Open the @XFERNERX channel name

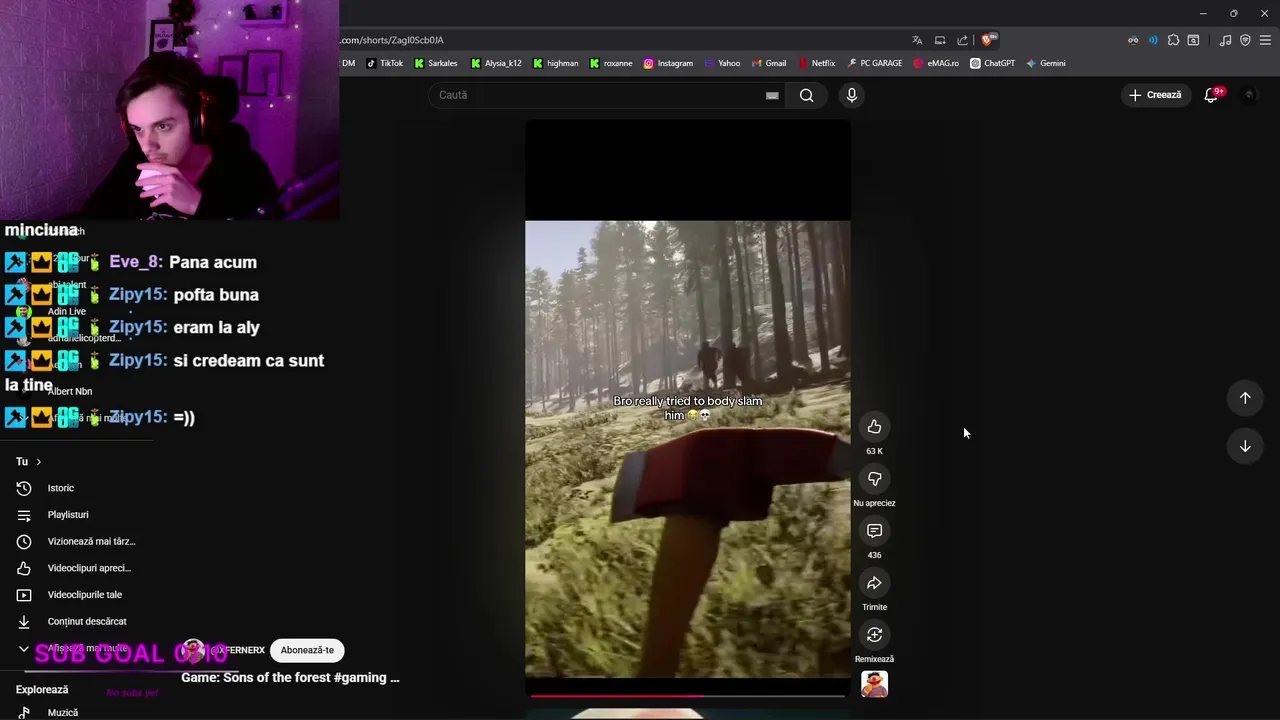click(x=237, y=650)
